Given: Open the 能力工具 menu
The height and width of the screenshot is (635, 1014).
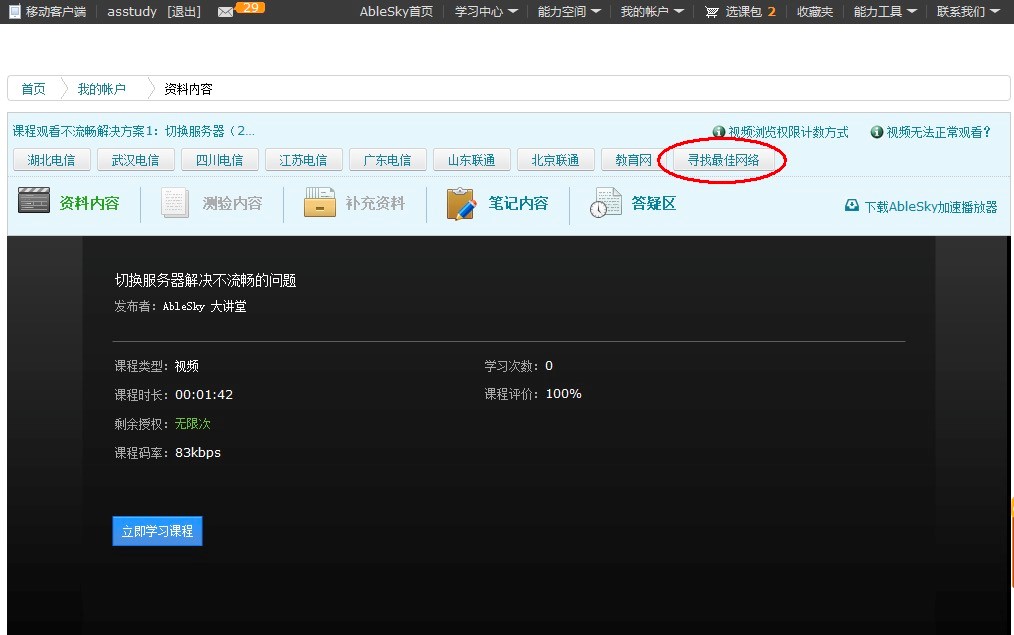Looking at the screenshot, I should click(x=885, y=12).
